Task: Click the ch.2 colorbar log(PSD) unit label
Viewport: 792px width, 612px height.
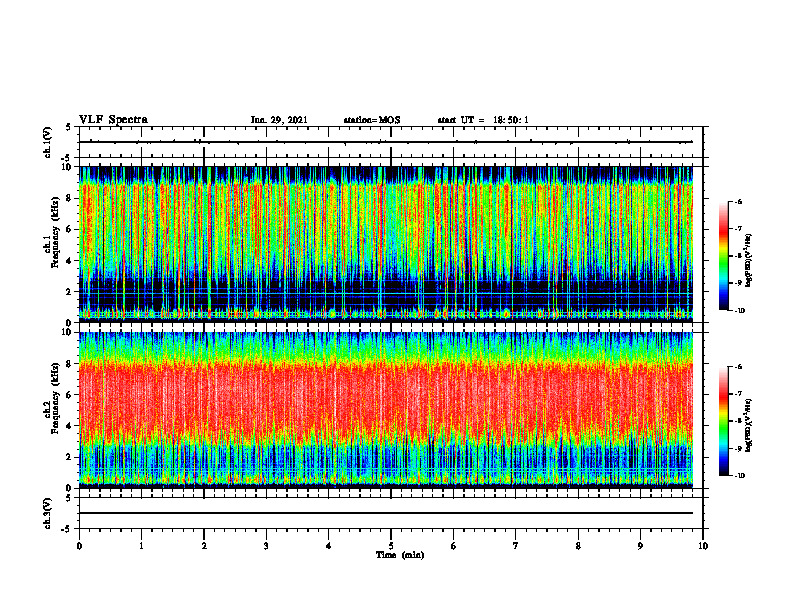Action: tap(748, 426)
